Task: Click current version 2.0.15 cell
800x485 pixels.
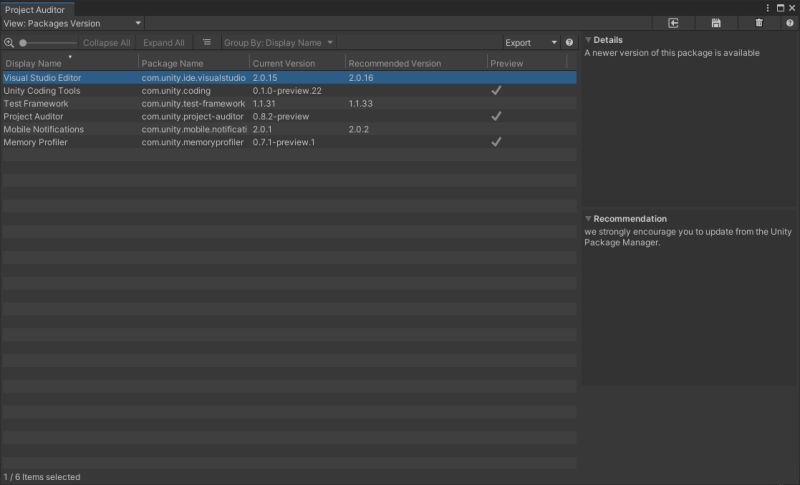Action: point(265,78)
